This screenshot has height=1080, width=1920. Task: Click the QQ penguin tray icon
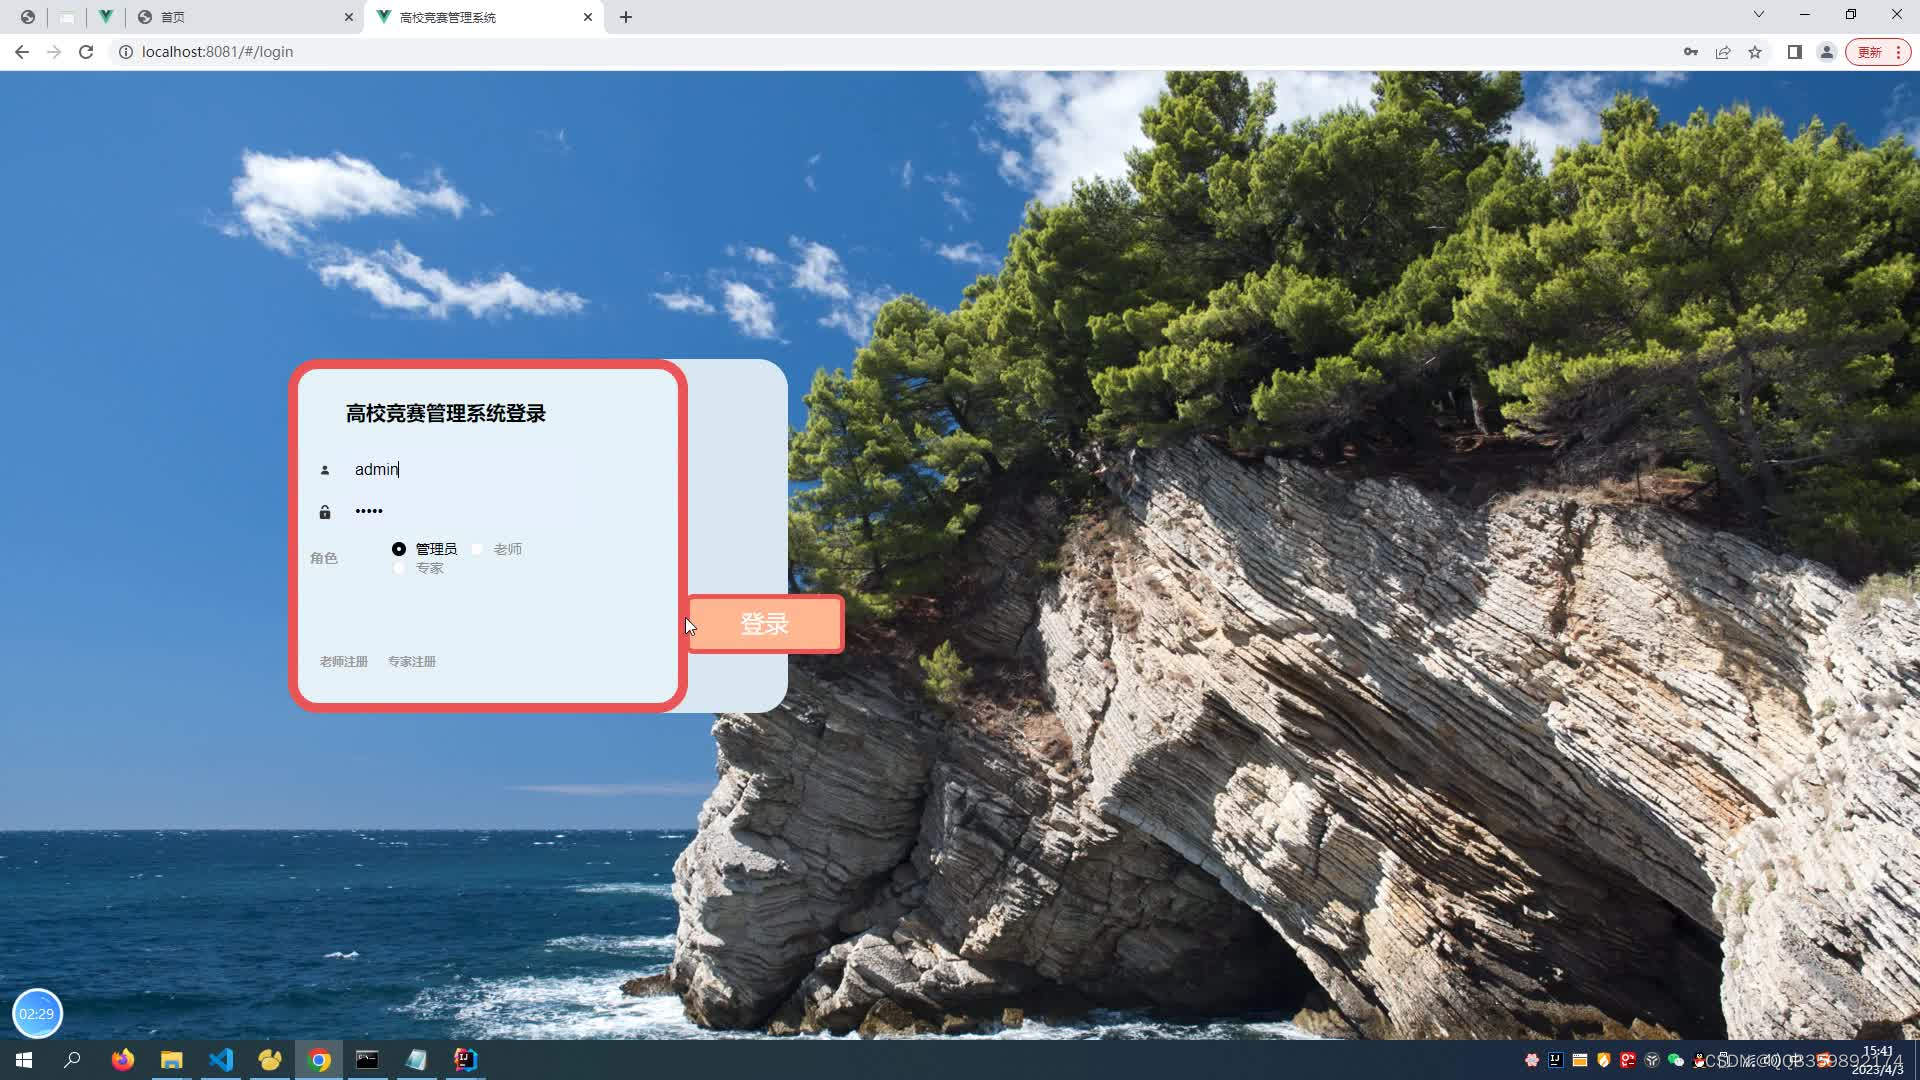[1699, 1060]
